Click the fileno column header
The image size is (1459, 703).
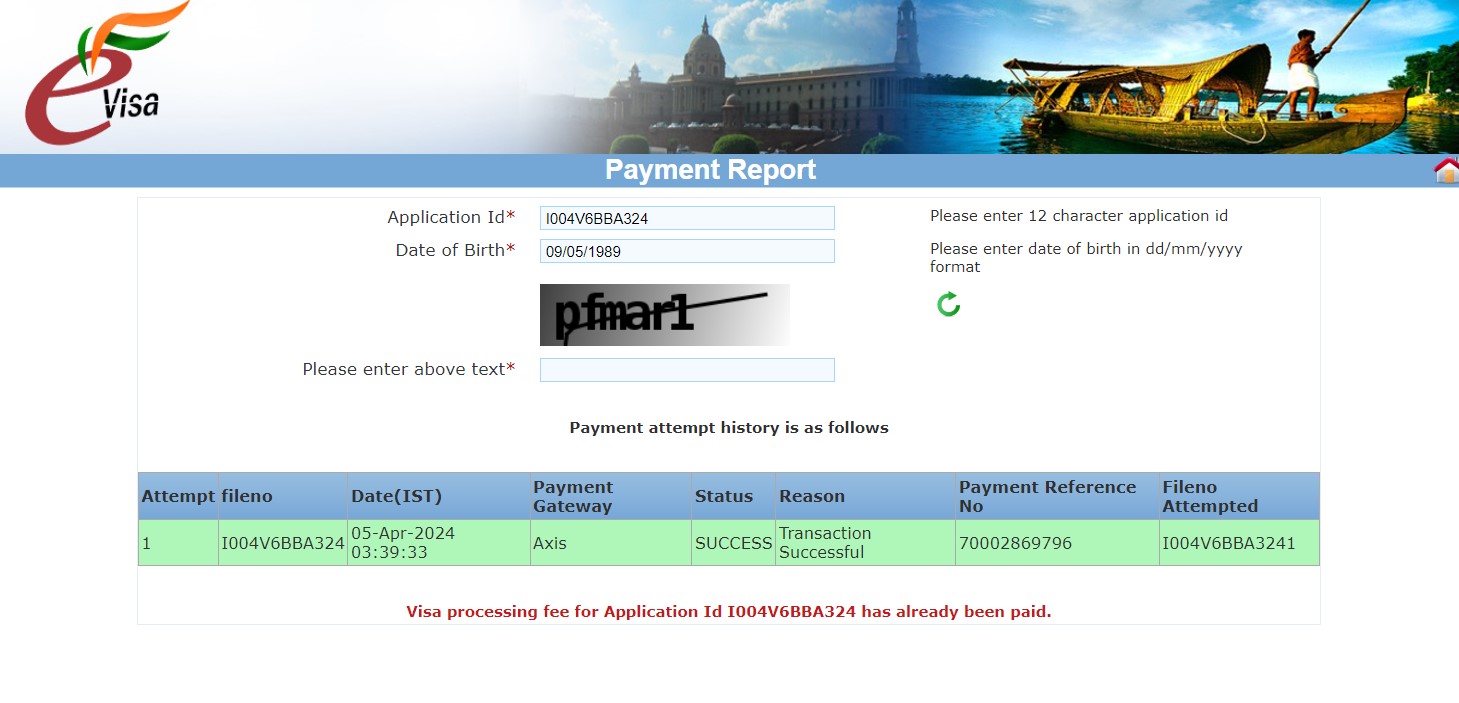[247, 496]
